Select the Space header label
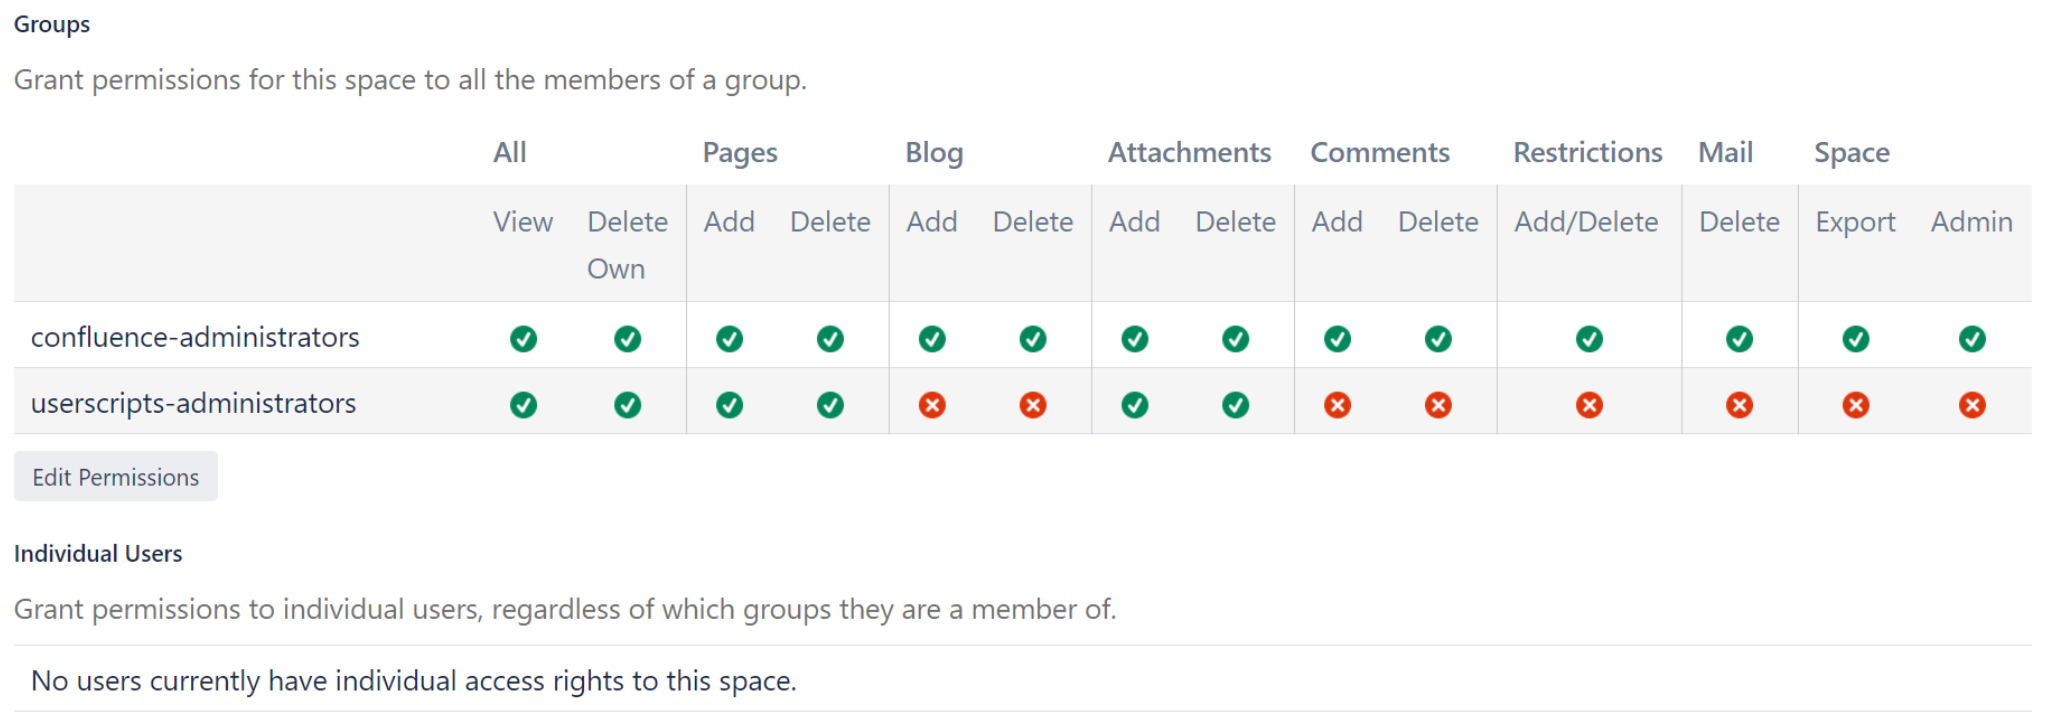The image size is (2052, 725). [1852, 152]
